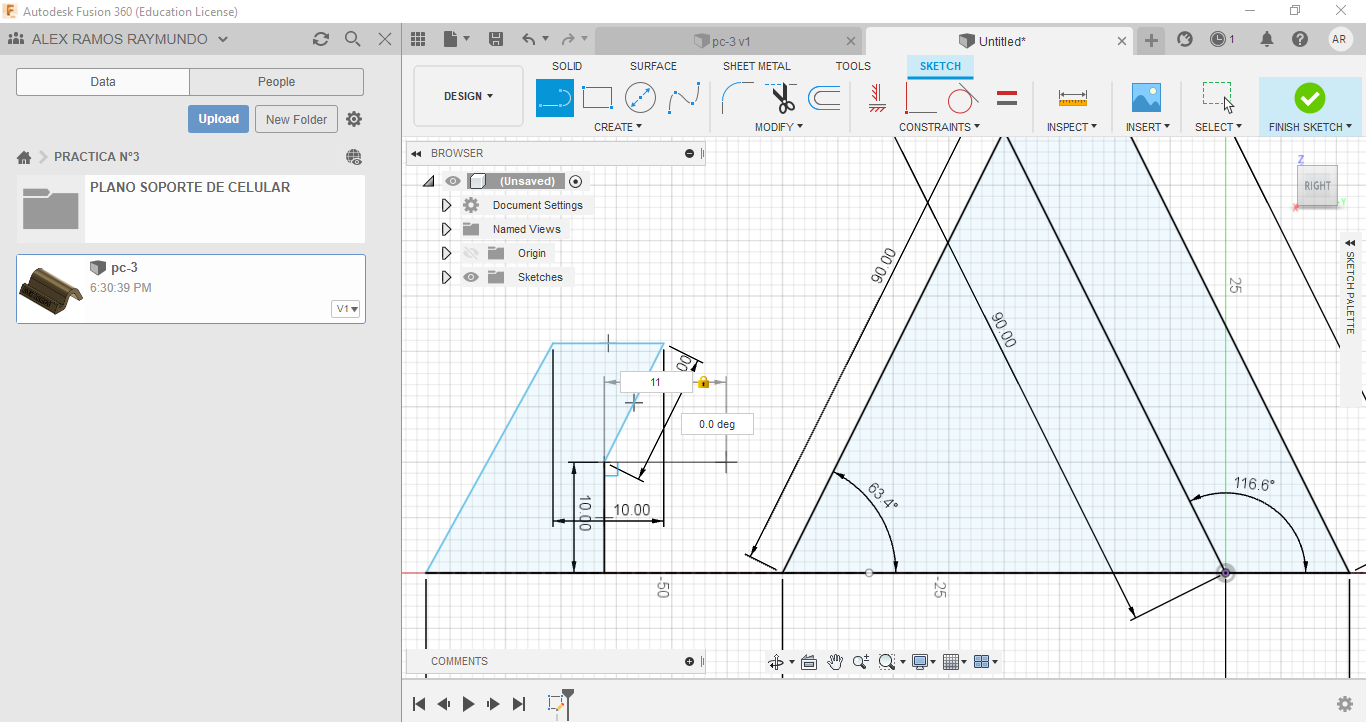Activate the Unsaved component radio button
Screen dimensions: 1366x722
[x=575, y=181]
